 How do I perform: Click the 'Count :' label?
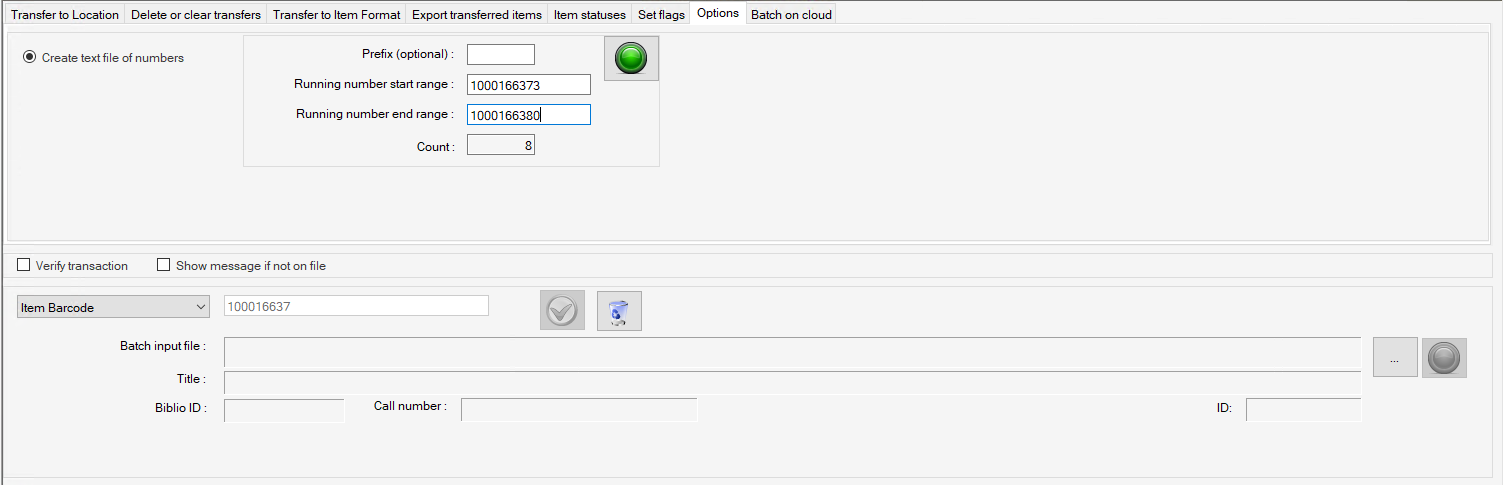click(x=436, y=147)
